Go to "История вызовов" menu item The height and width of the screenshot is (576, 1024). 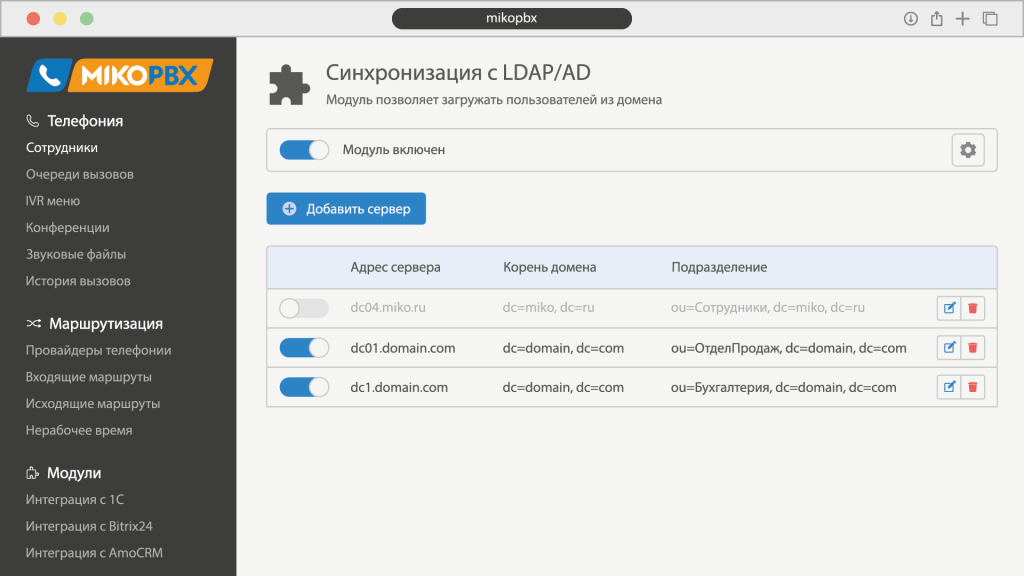click(x=78, y=281)
